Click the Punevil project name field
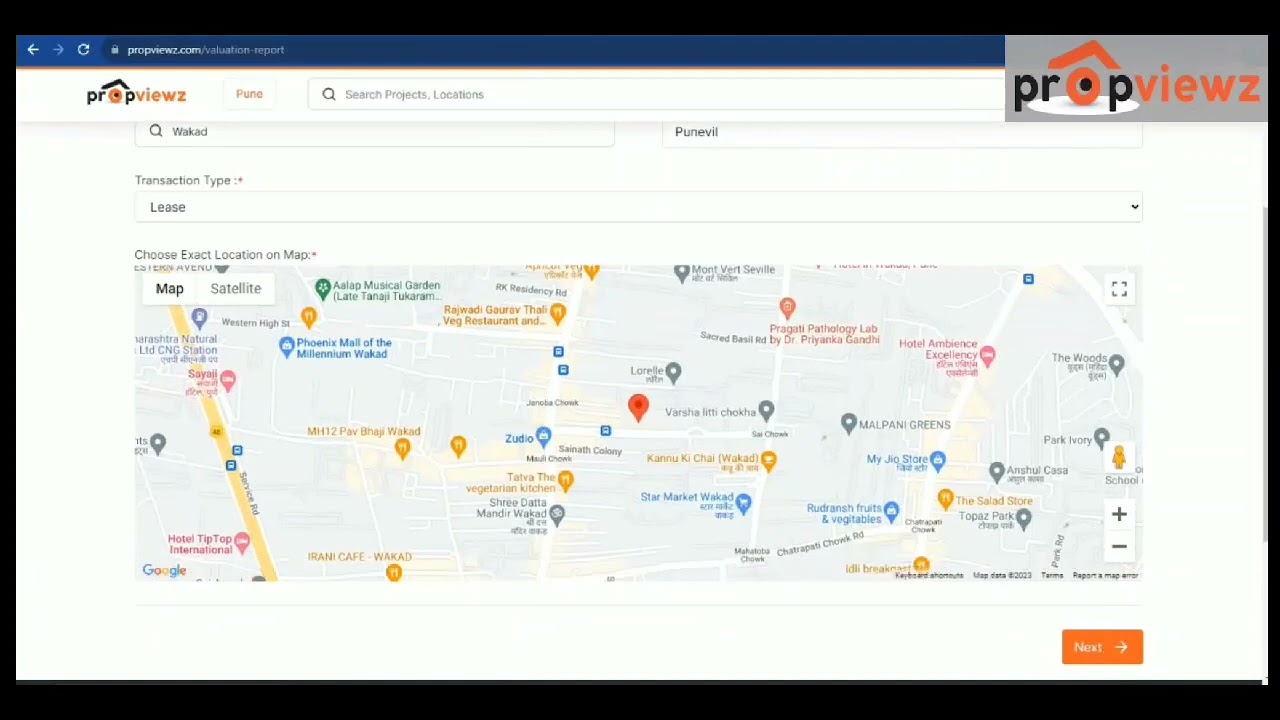This screenshot has height=720, width=1280. [x=901, y=131]
